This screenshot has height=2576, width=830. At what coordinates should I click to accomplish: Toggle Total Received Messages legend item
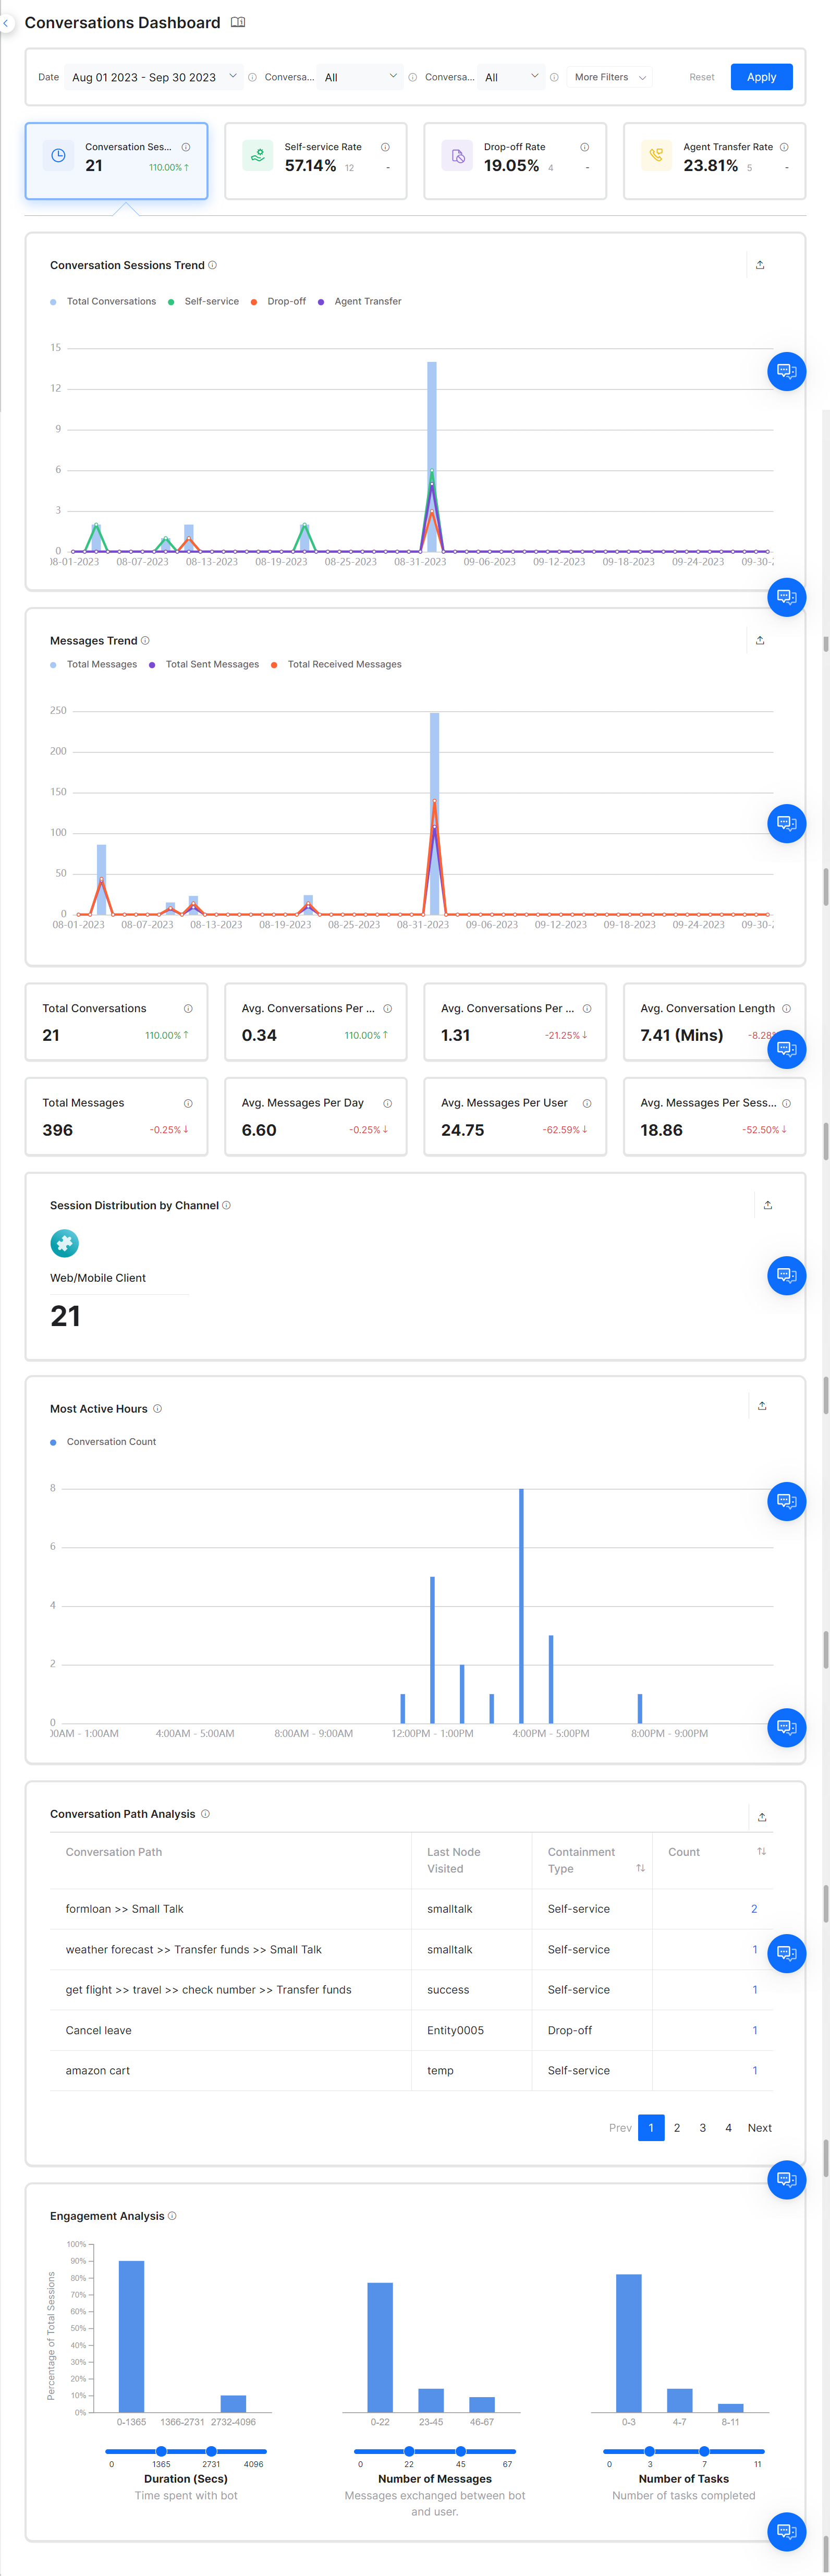344,664
